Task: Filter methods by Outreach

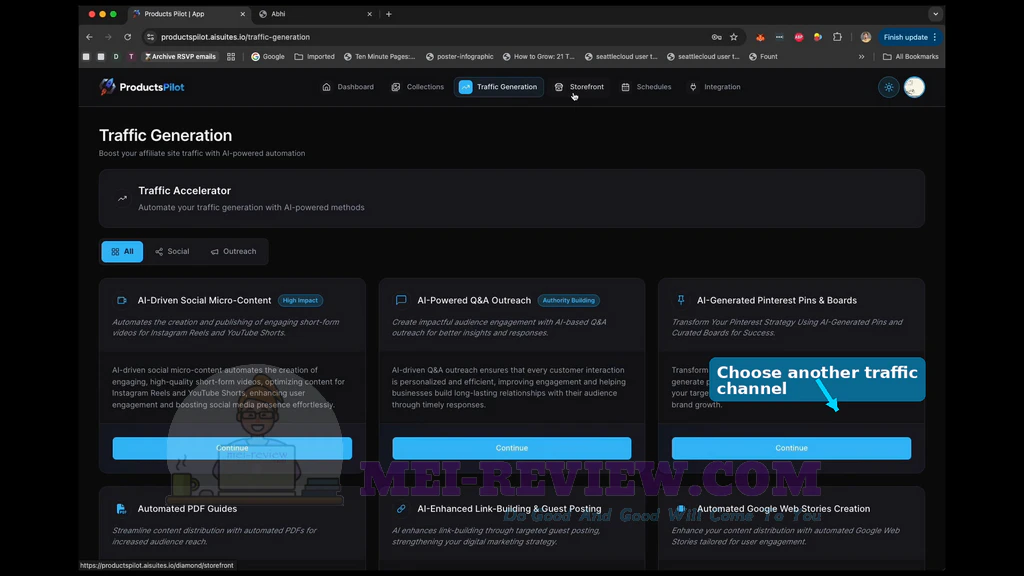Action: [x=233, y=251]
